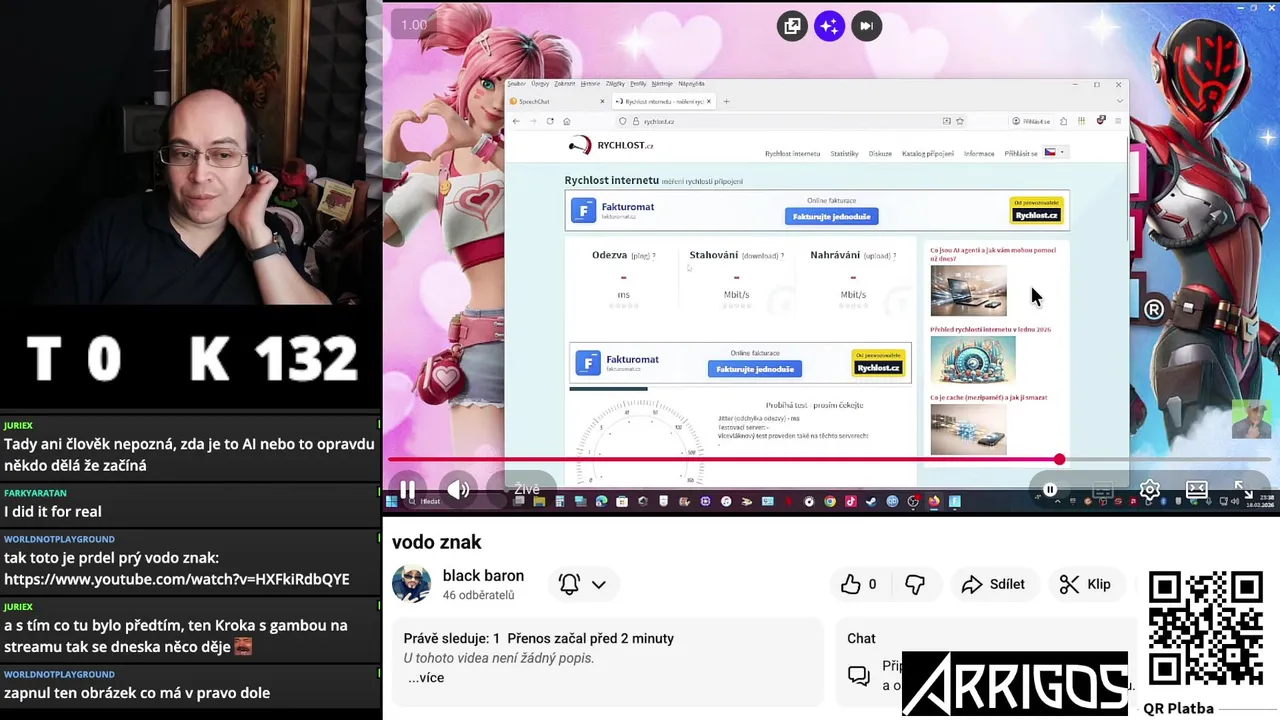Click the RYCHLOST.cz site logo
This screenshot has height=720, width=1280.
coord(612,146)
